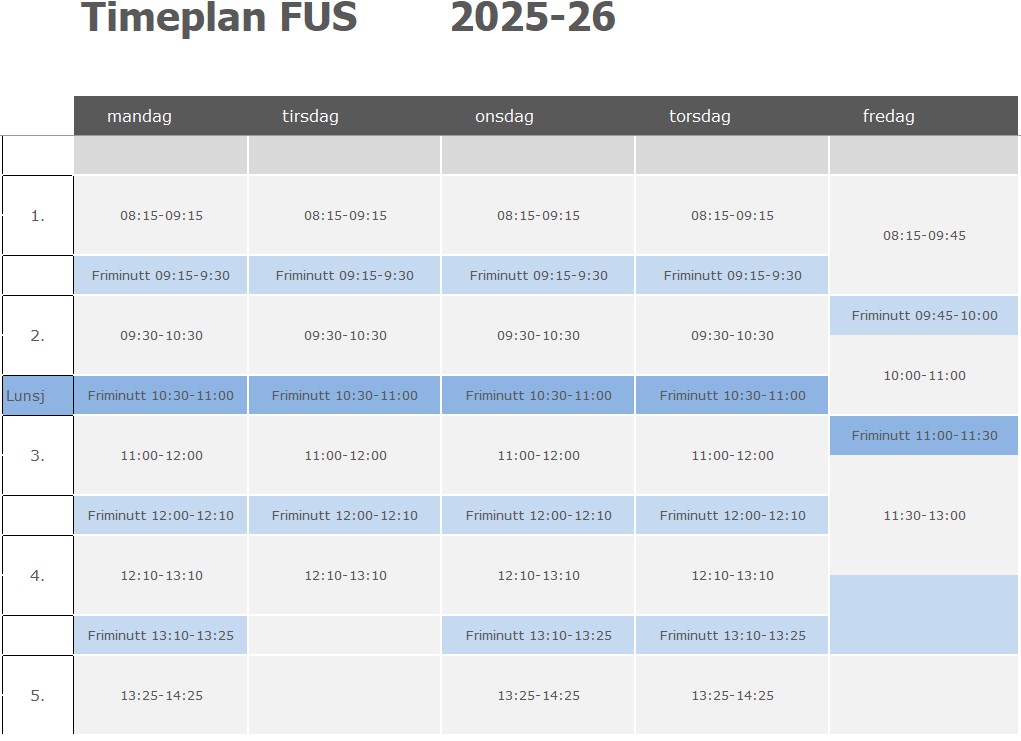Click fredag 08:15-09:45 cell
The width and height of the screenshot is (1021, 741).
point(924,236)
